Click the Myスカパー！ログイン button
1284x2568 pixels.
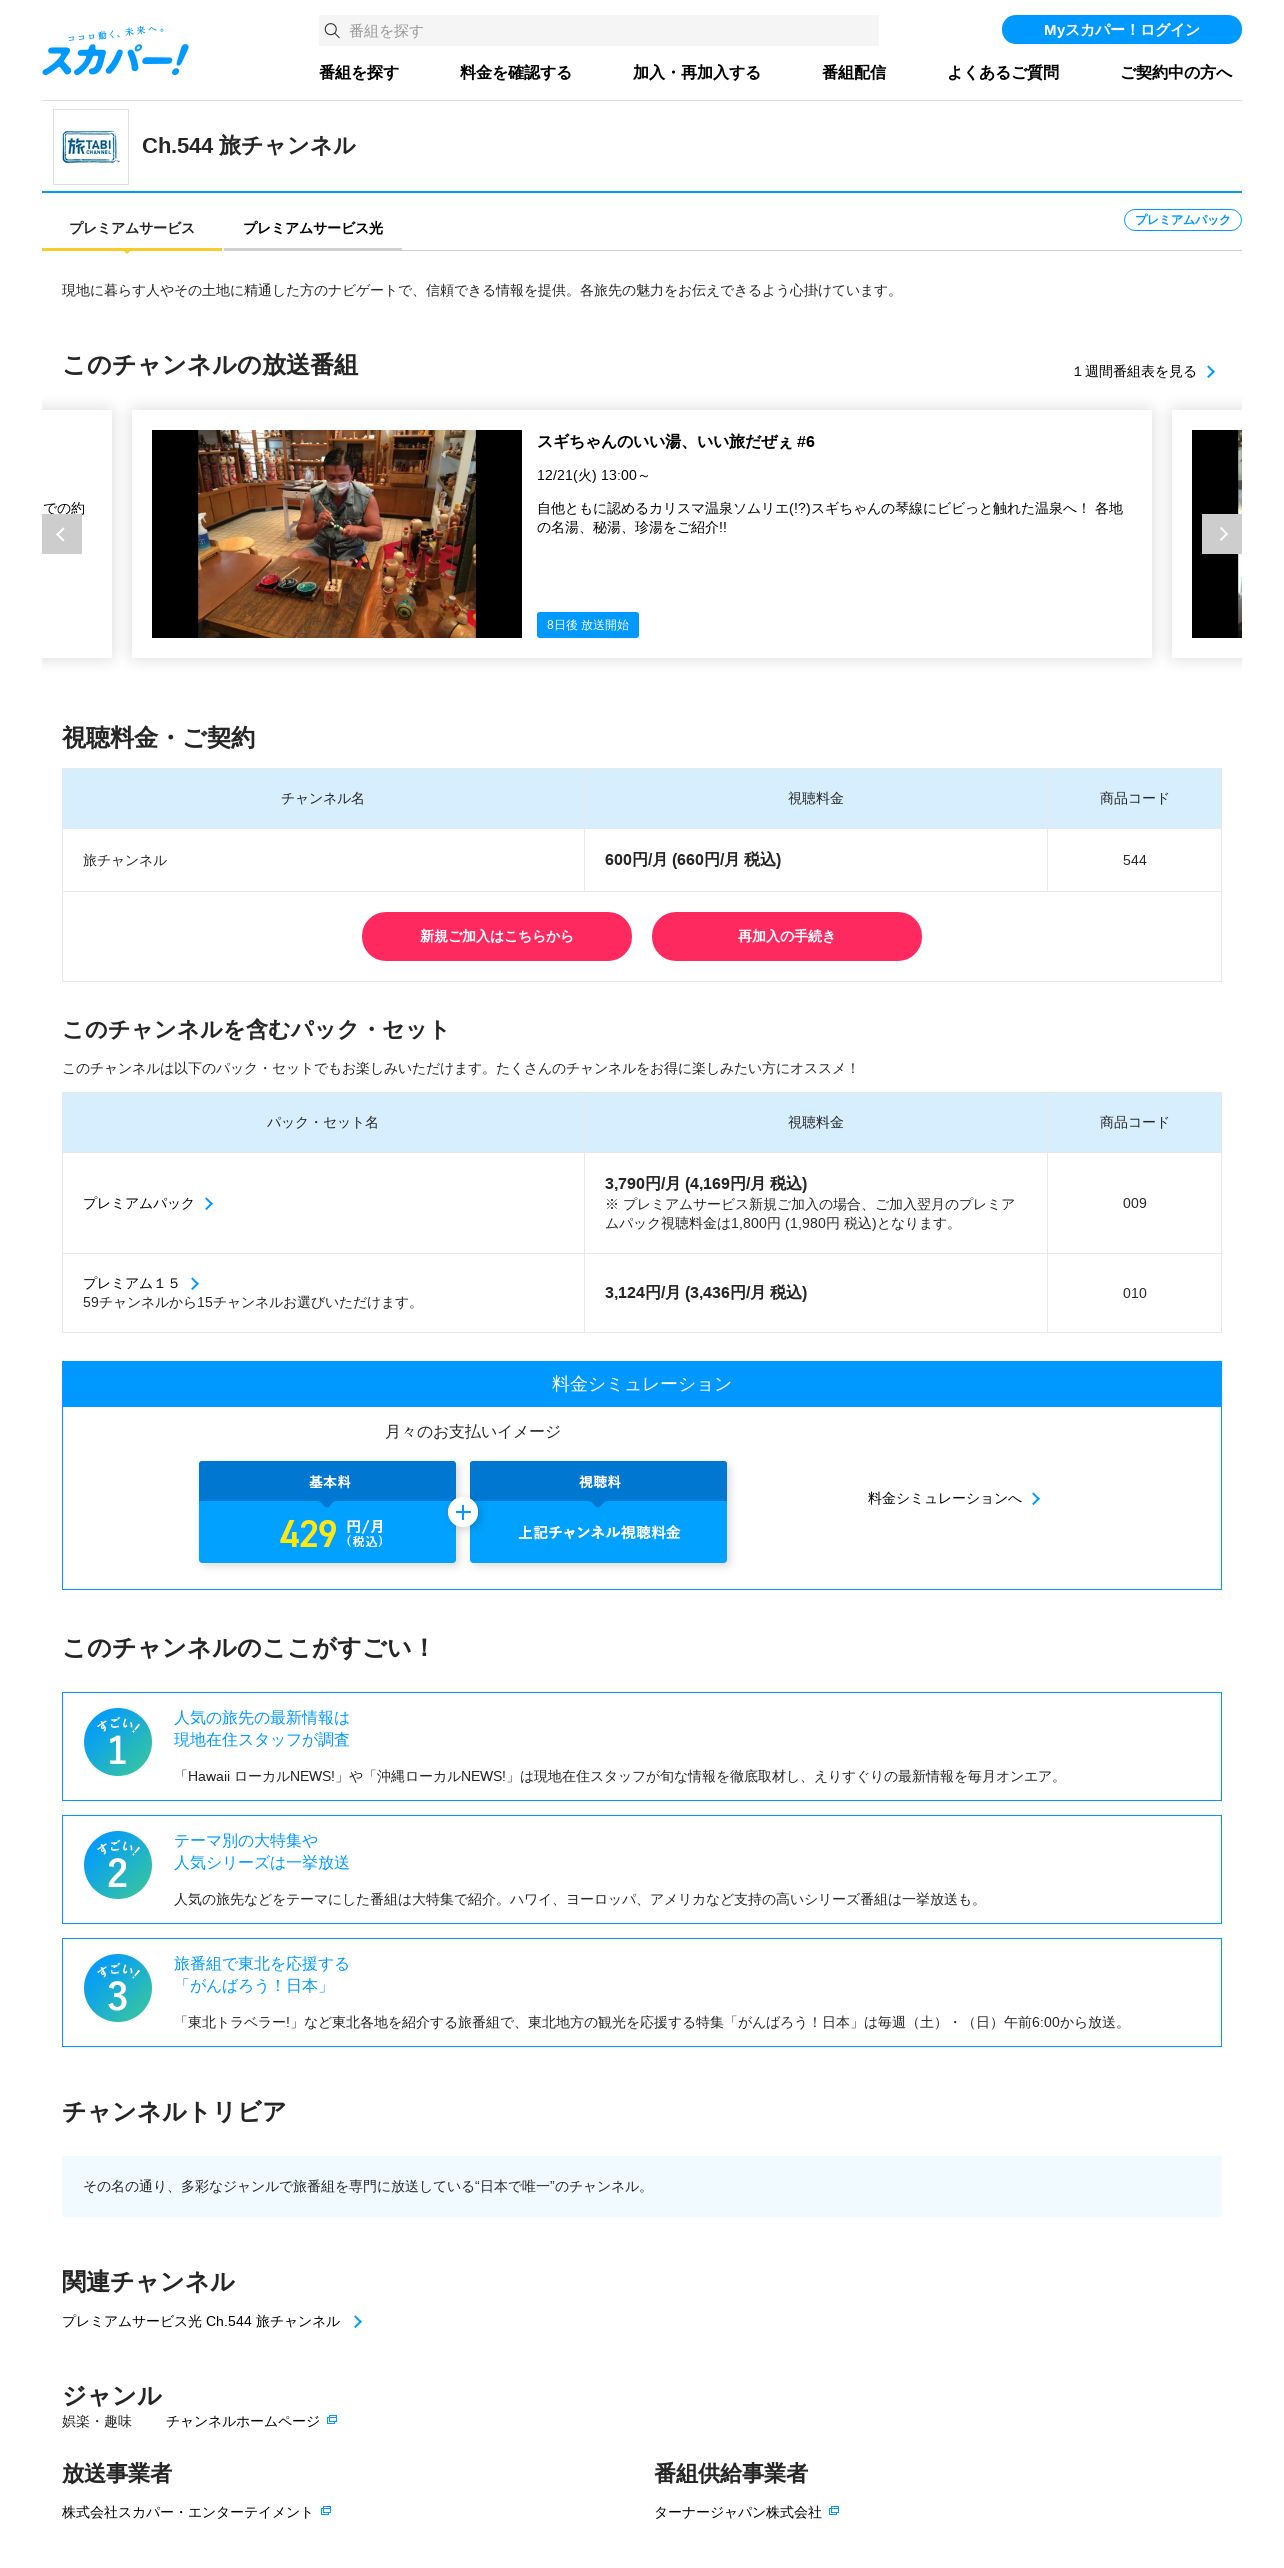pos(1122,30)
